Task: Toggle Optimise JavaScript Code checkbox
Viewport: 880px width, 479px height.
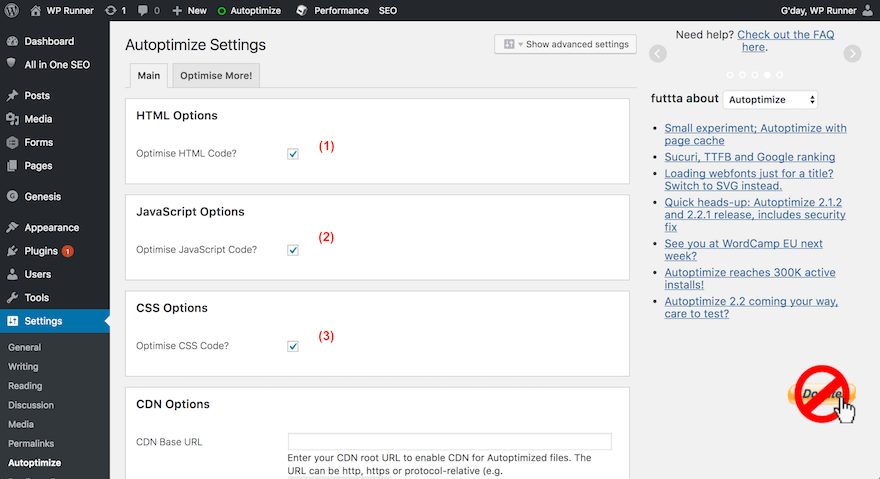Action: click(x=292, y=250)
